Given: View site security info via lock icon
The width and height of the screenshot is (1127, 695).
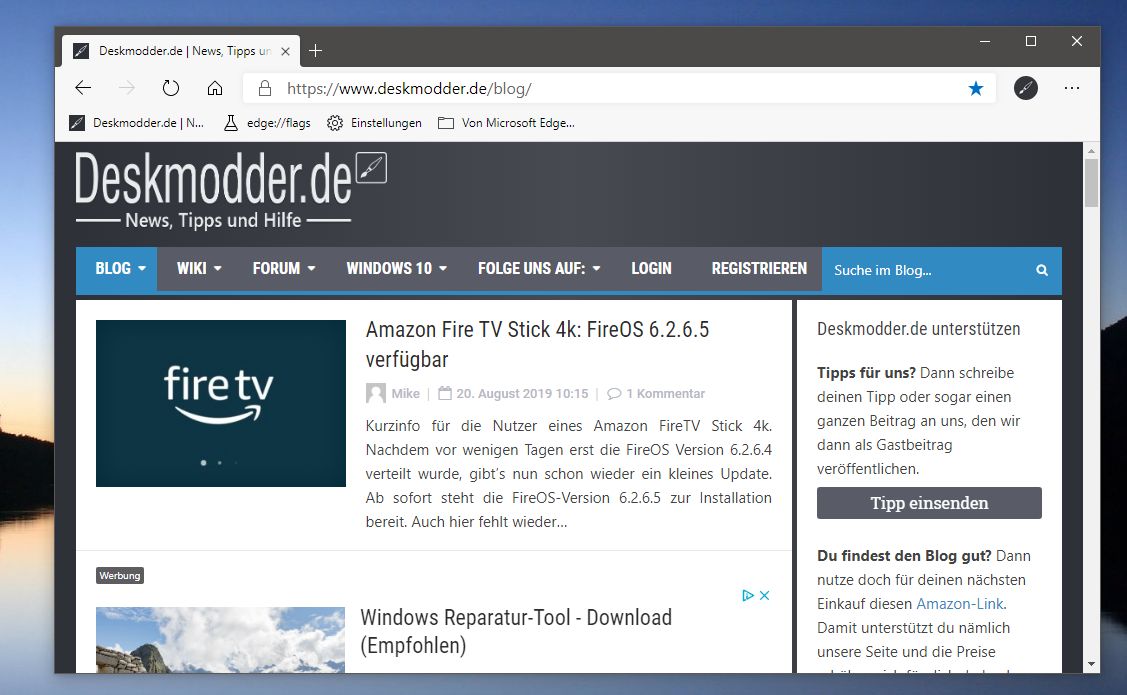Looking at the screenshot, I should (265, 88).
